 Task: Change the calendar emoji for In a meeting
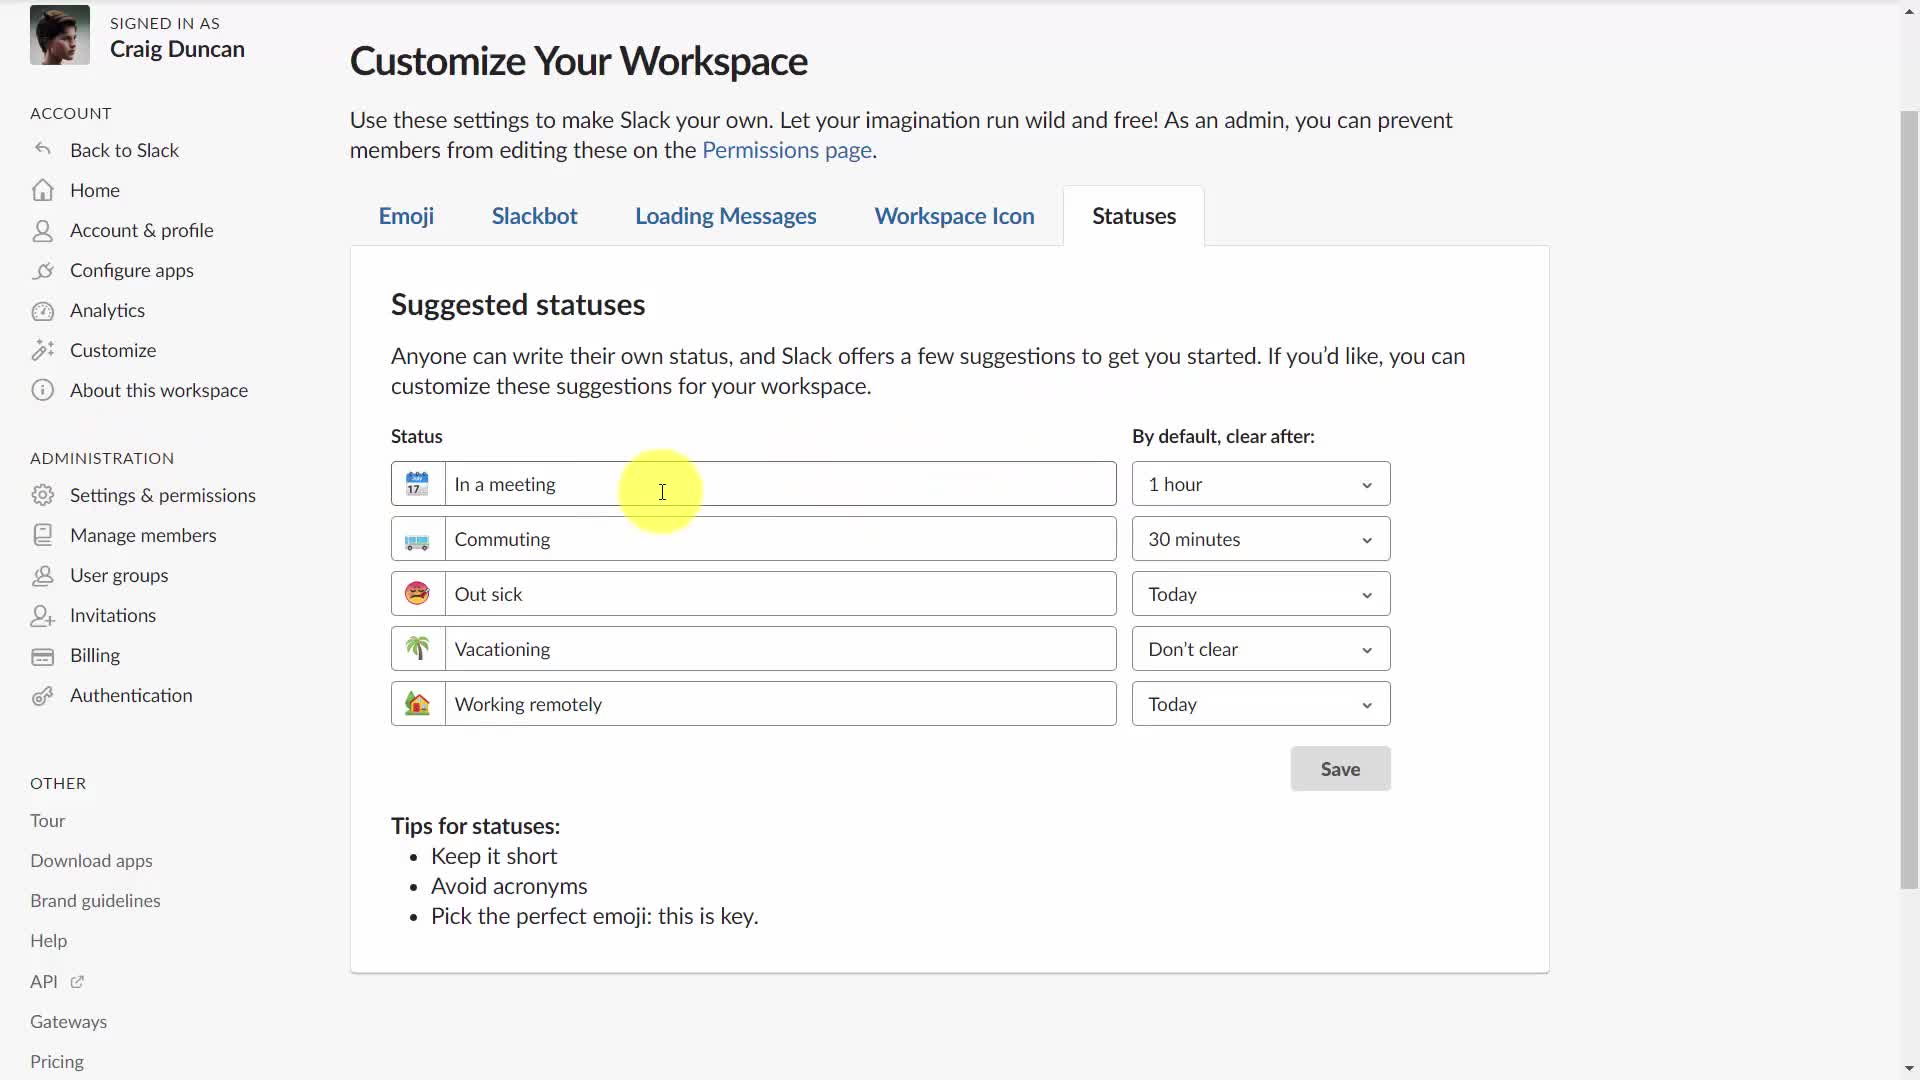(x=417, y=484)
